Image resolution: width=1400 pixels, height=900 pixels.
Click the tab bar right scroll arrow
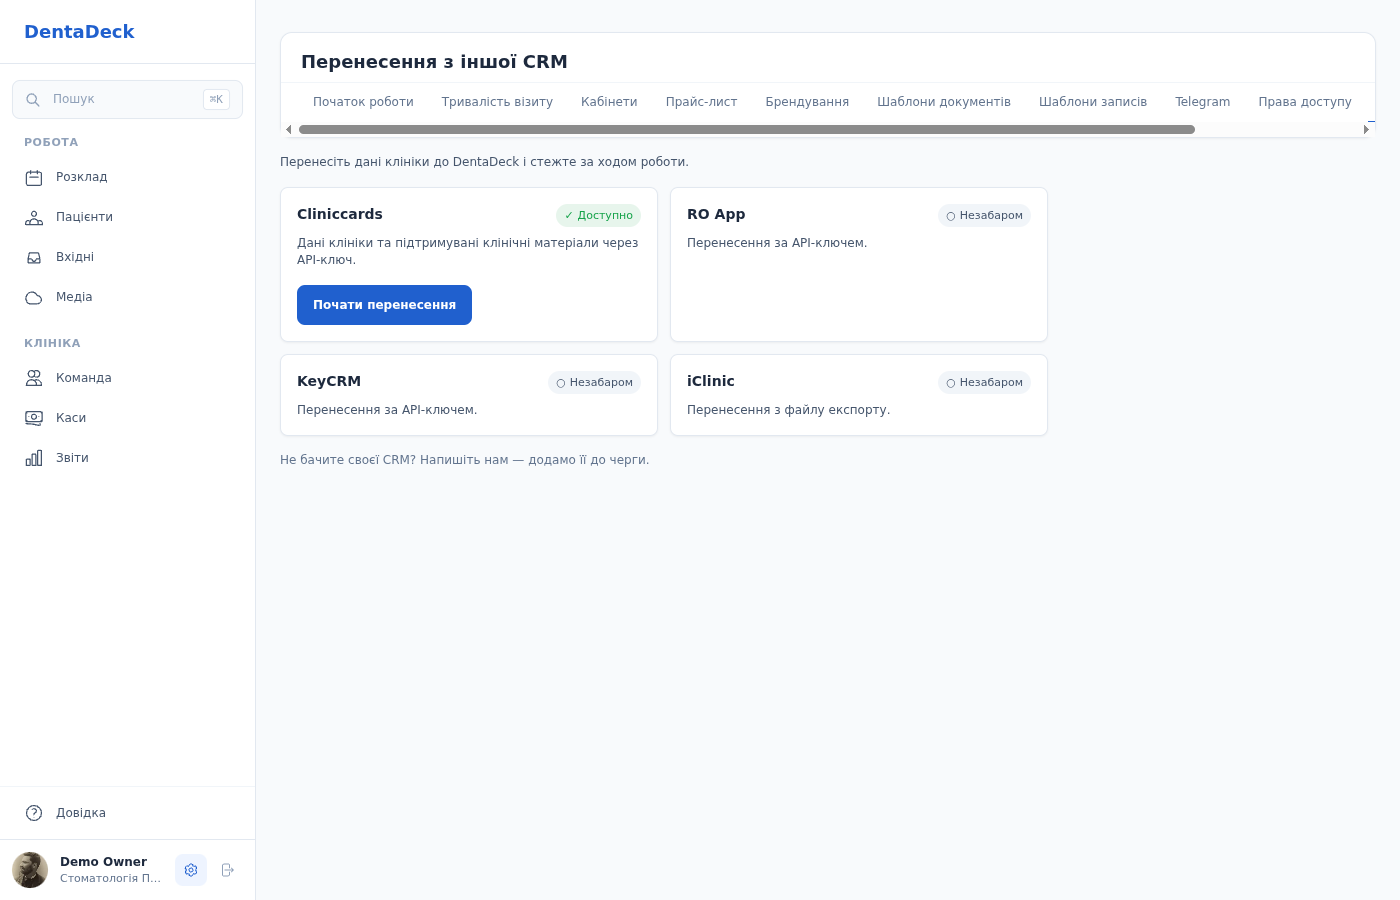coord(1366,129)
